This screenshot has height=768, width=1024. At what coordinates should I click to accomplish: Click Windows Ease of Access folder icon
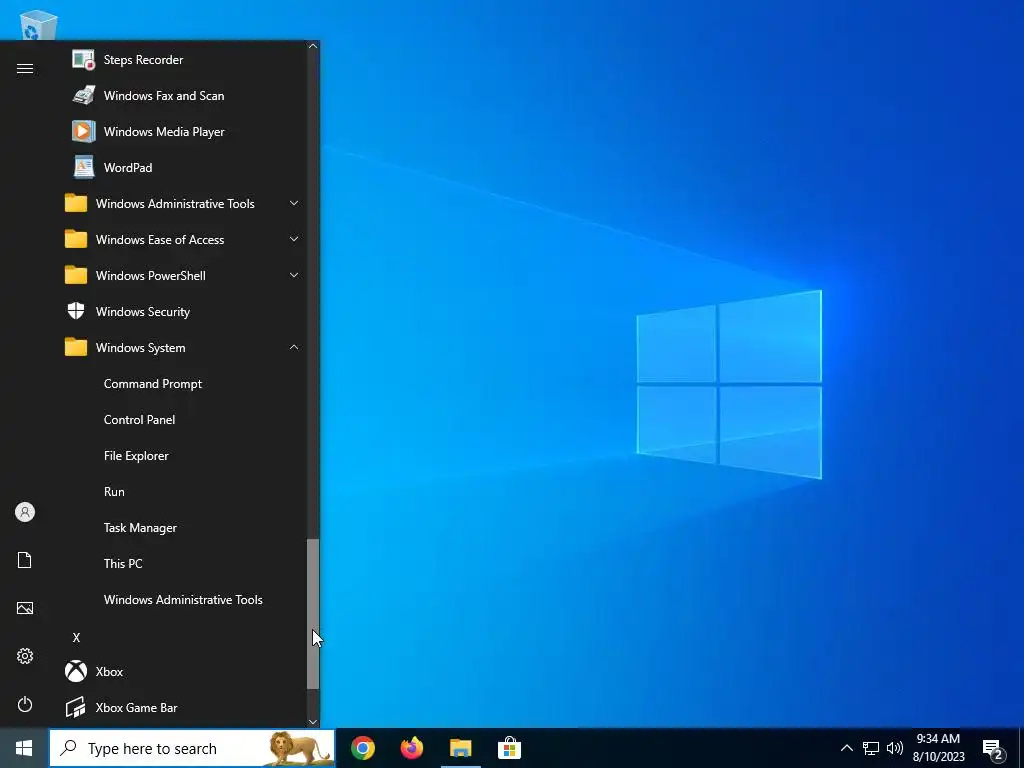click(76, 239)
